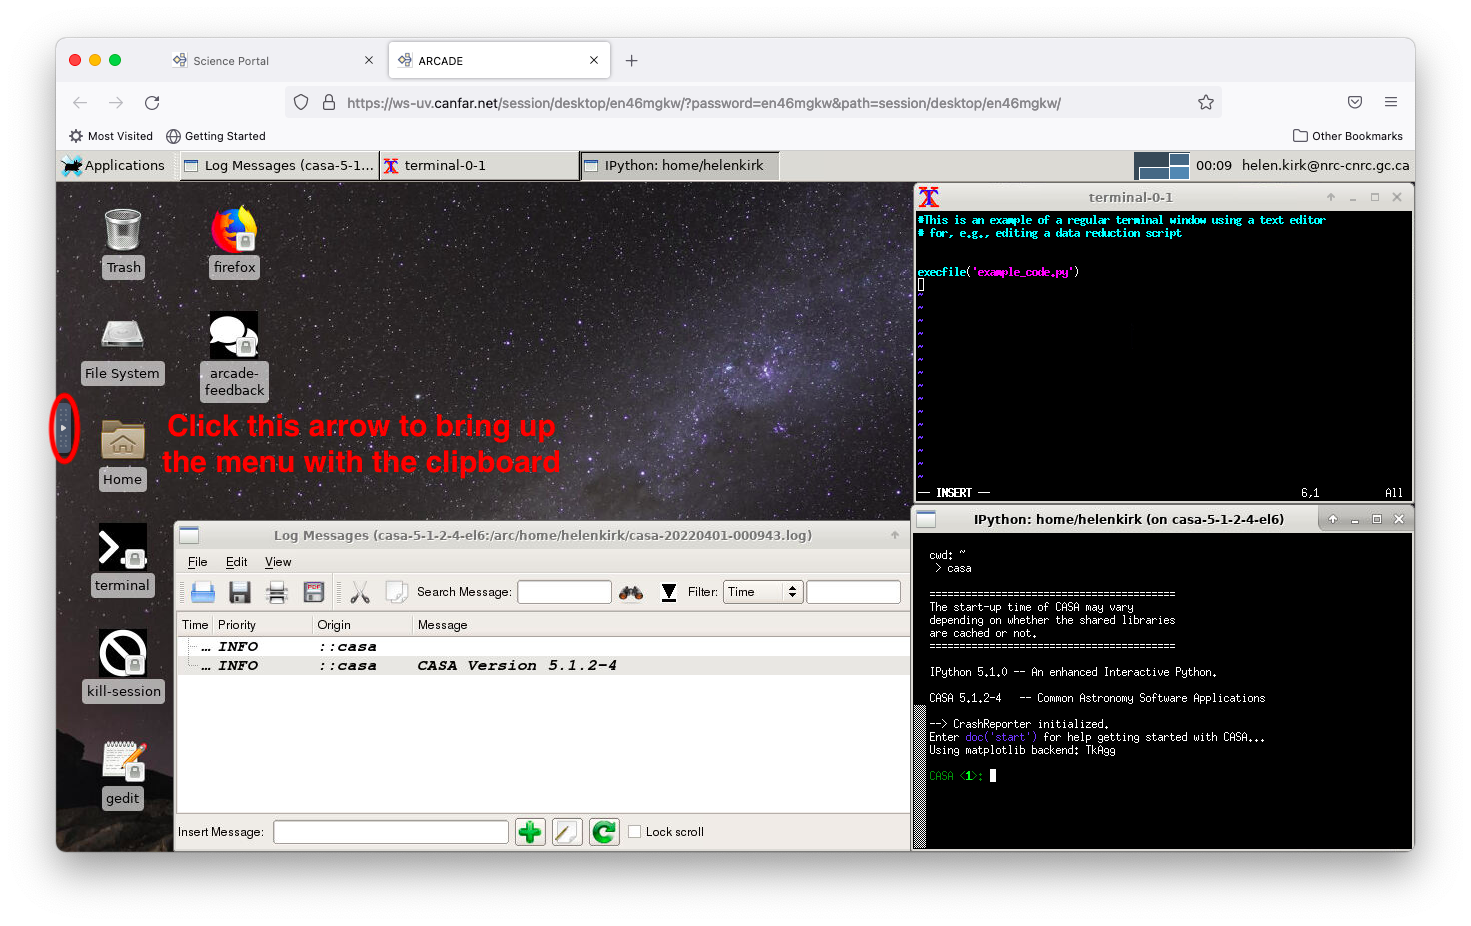Open the View menu in Log Messages

tap(278, 562)
